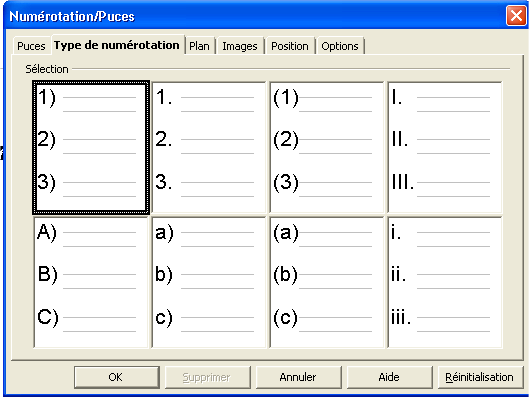This screenshot has height=399, width=529.
Task: Click the Supprimer button
Action: pyautogui.click(x=207, y=377)
